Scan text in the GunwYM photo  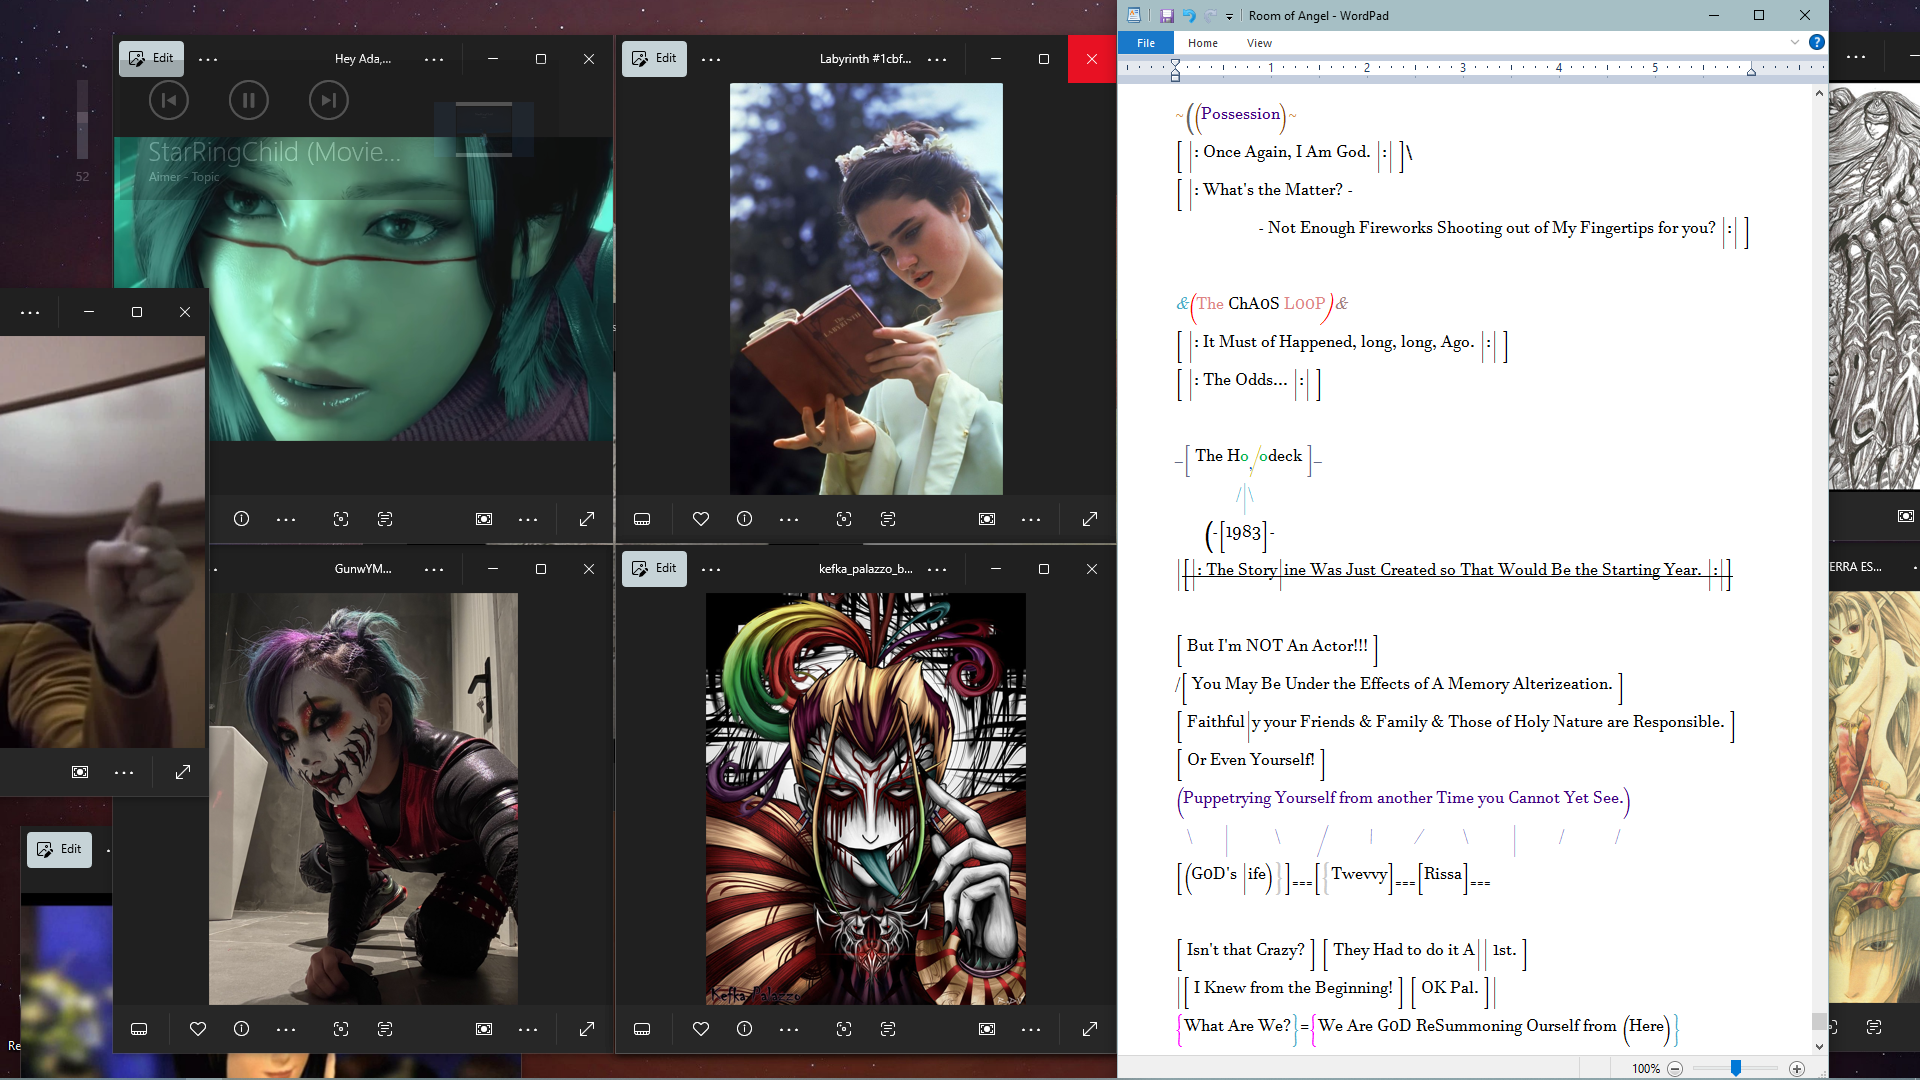coord(385,1029)
